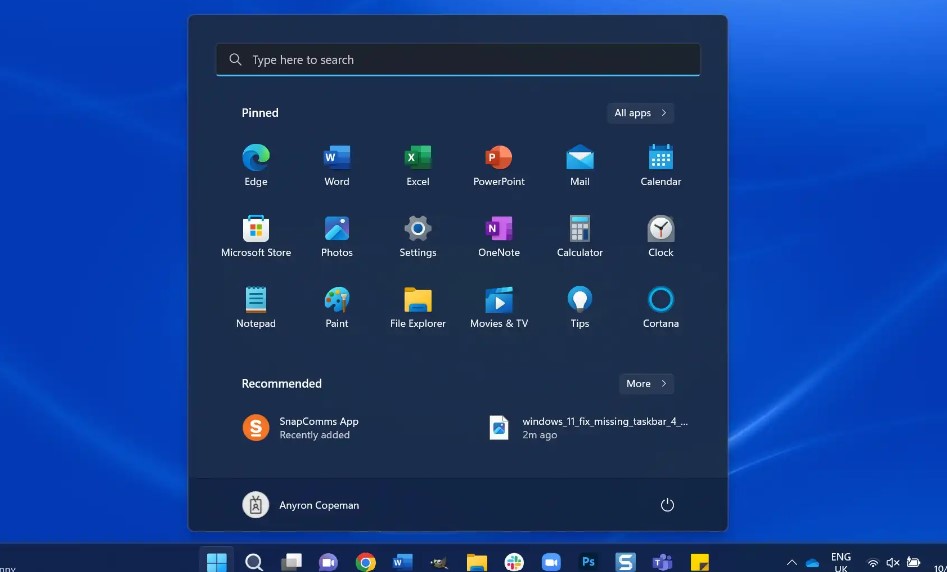The width and height of the screenshot is (947, 572).
Task: Click the Type here to search box
Action: click(458, 60)
